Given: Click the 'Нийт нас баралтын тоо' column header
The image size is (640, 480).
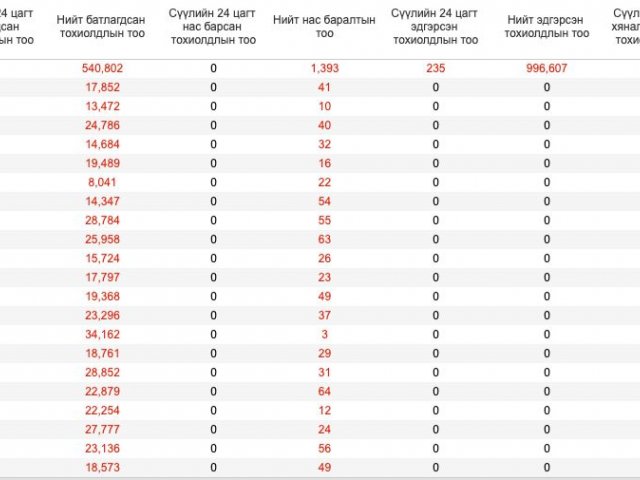Looking at the screenshot, I should (324, 27).
